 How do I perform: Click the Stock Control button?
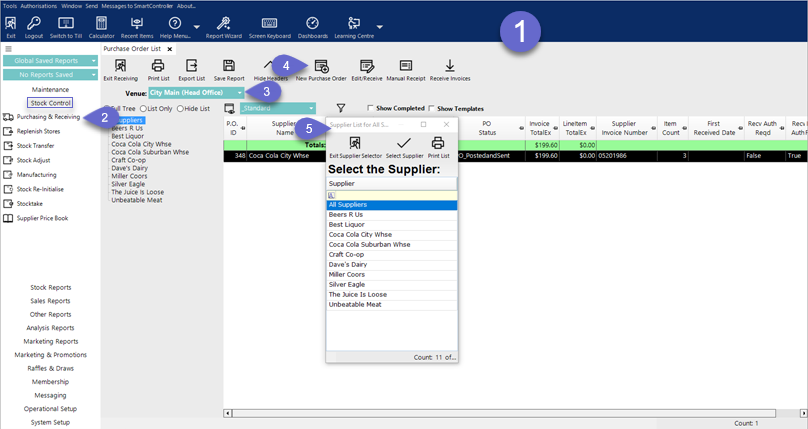pos(50,103)
